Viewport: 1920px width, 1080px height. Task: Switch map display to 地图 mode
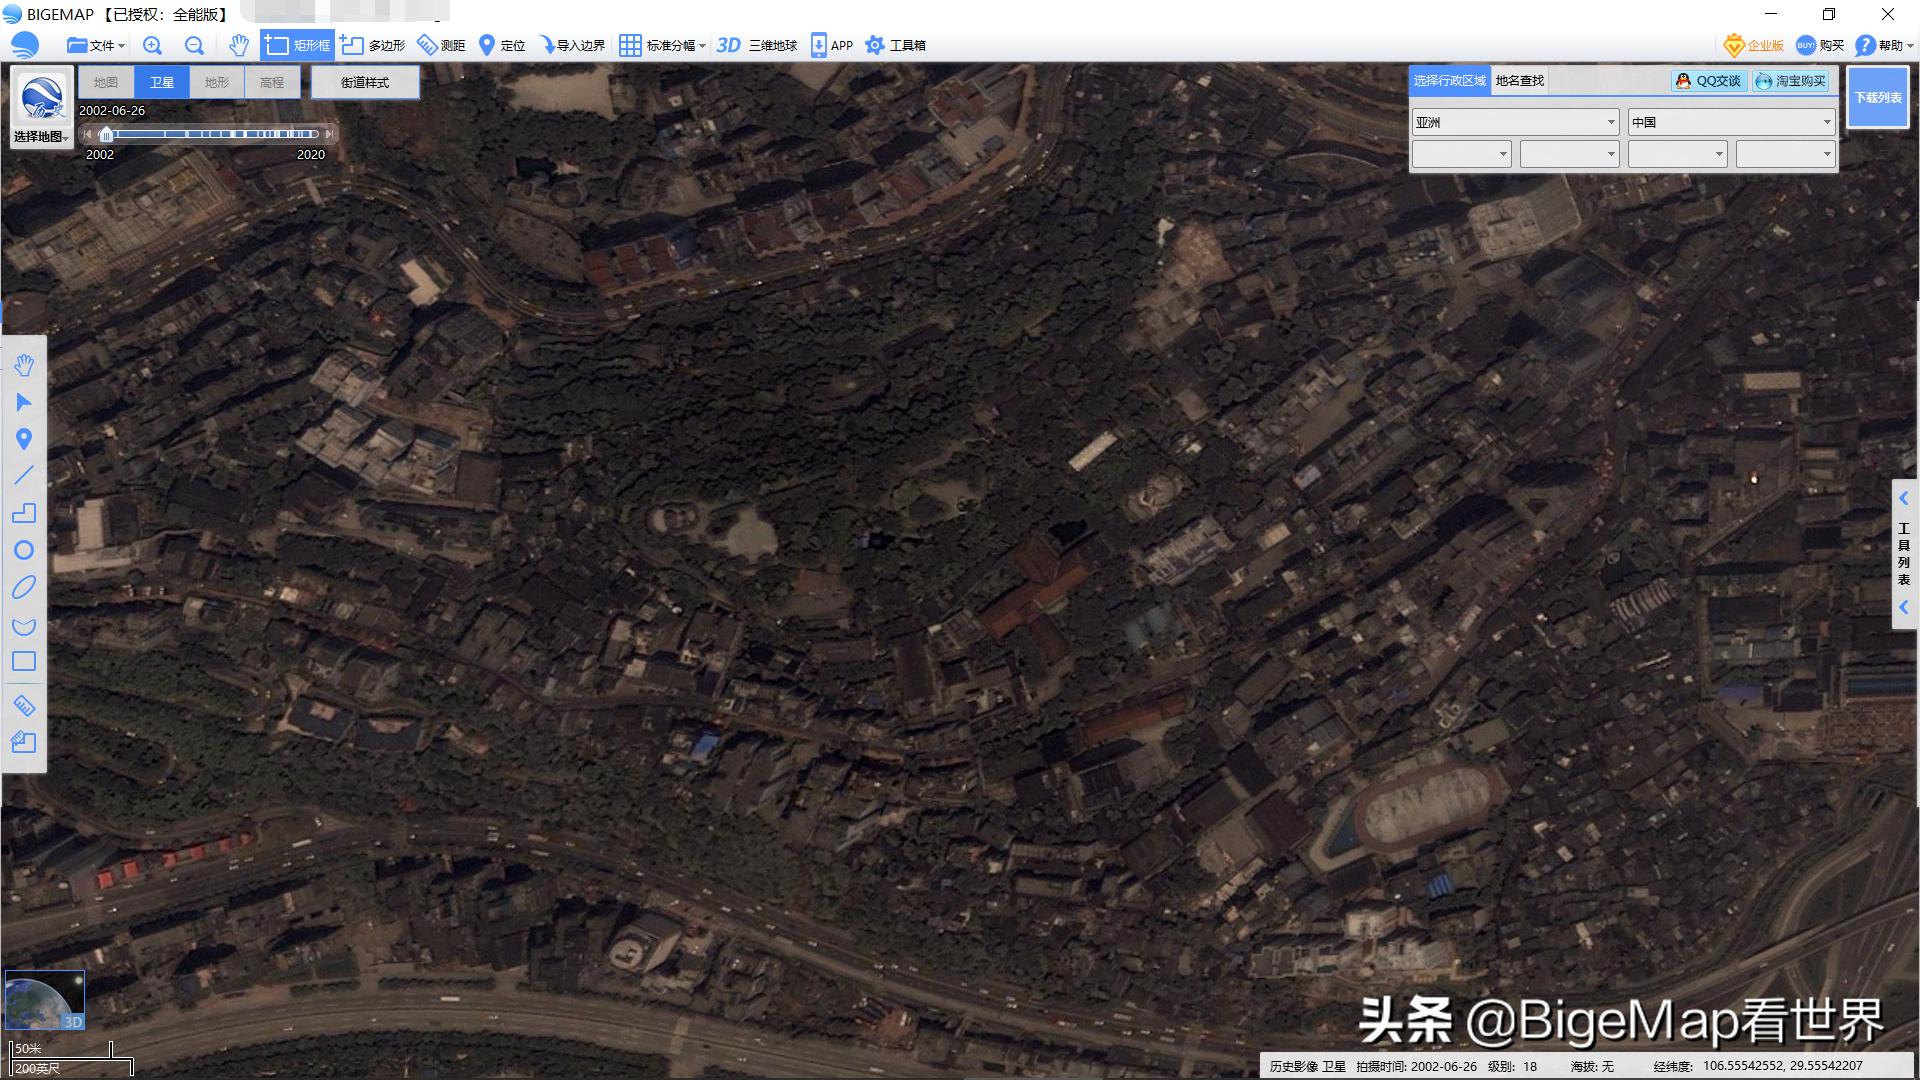pos(106,82)
